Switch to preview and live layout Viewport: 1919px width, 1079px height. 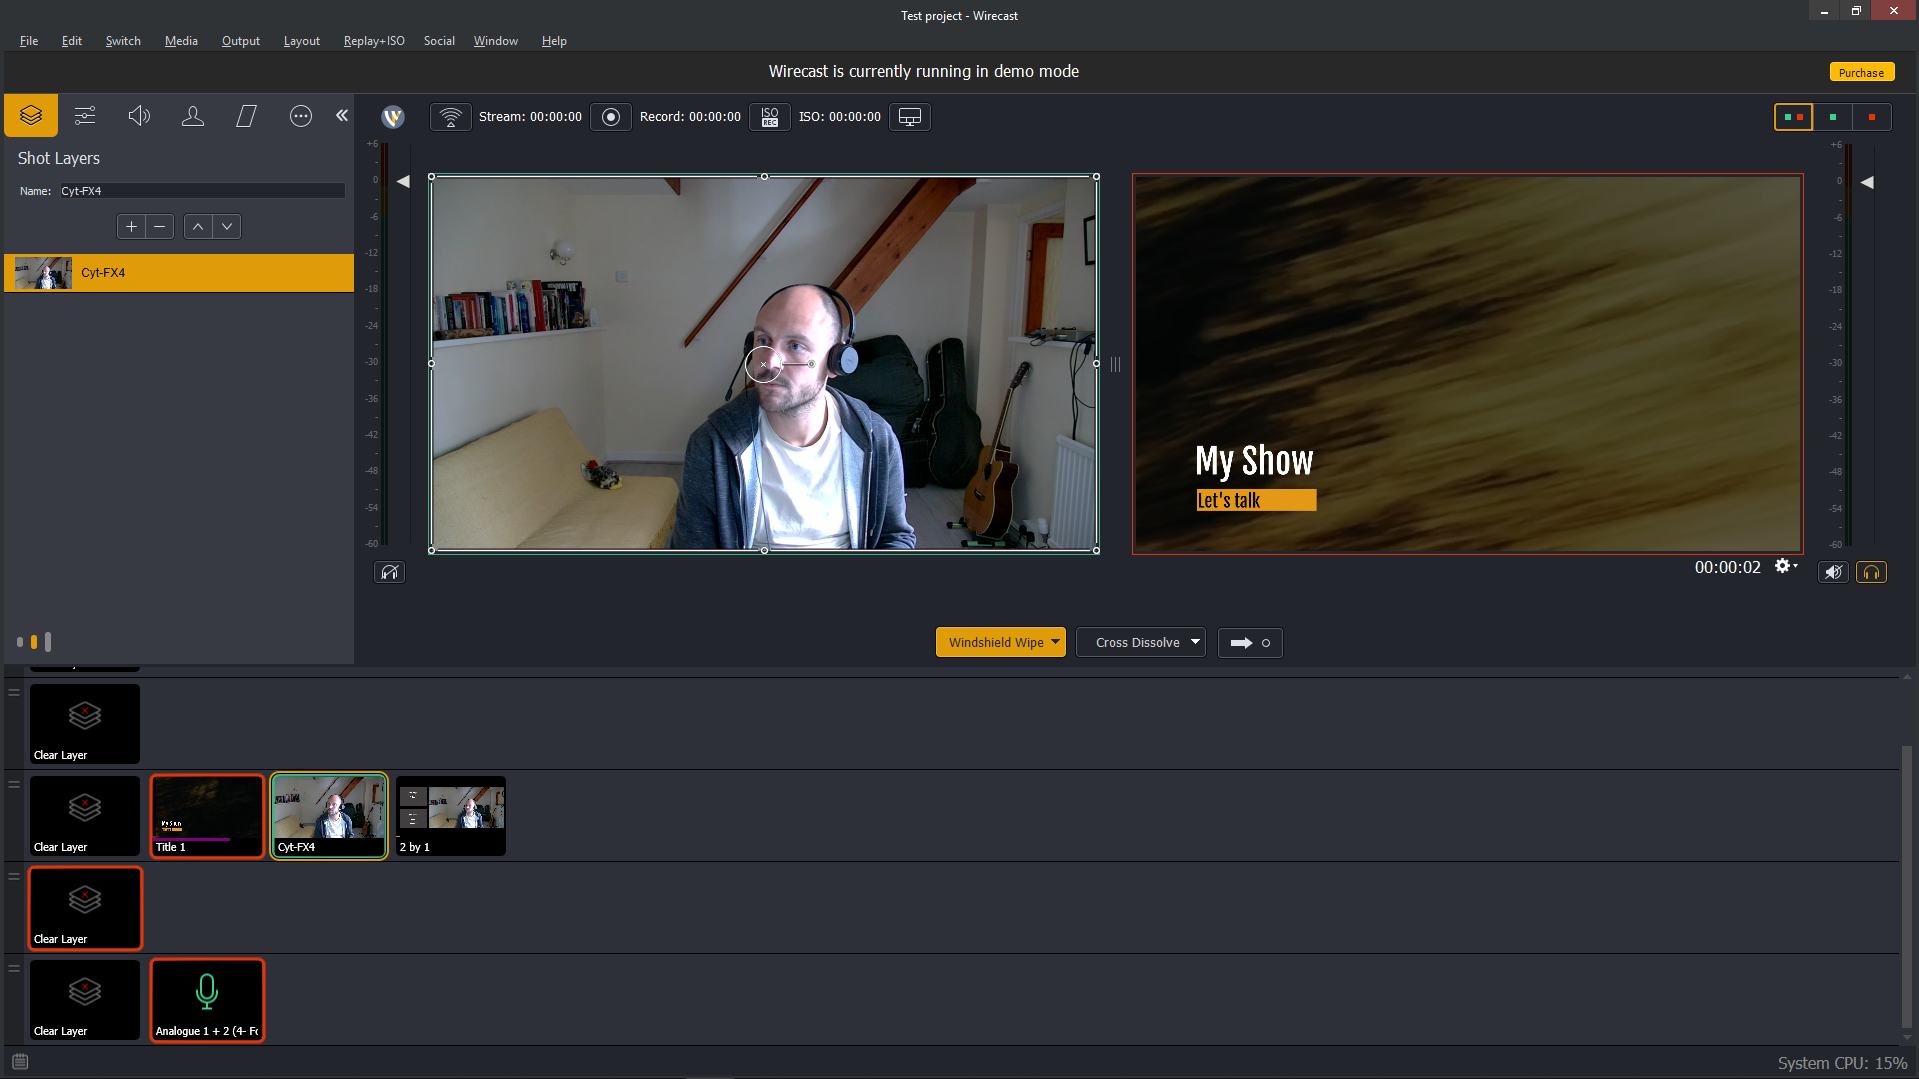[x=1794, y=117]
